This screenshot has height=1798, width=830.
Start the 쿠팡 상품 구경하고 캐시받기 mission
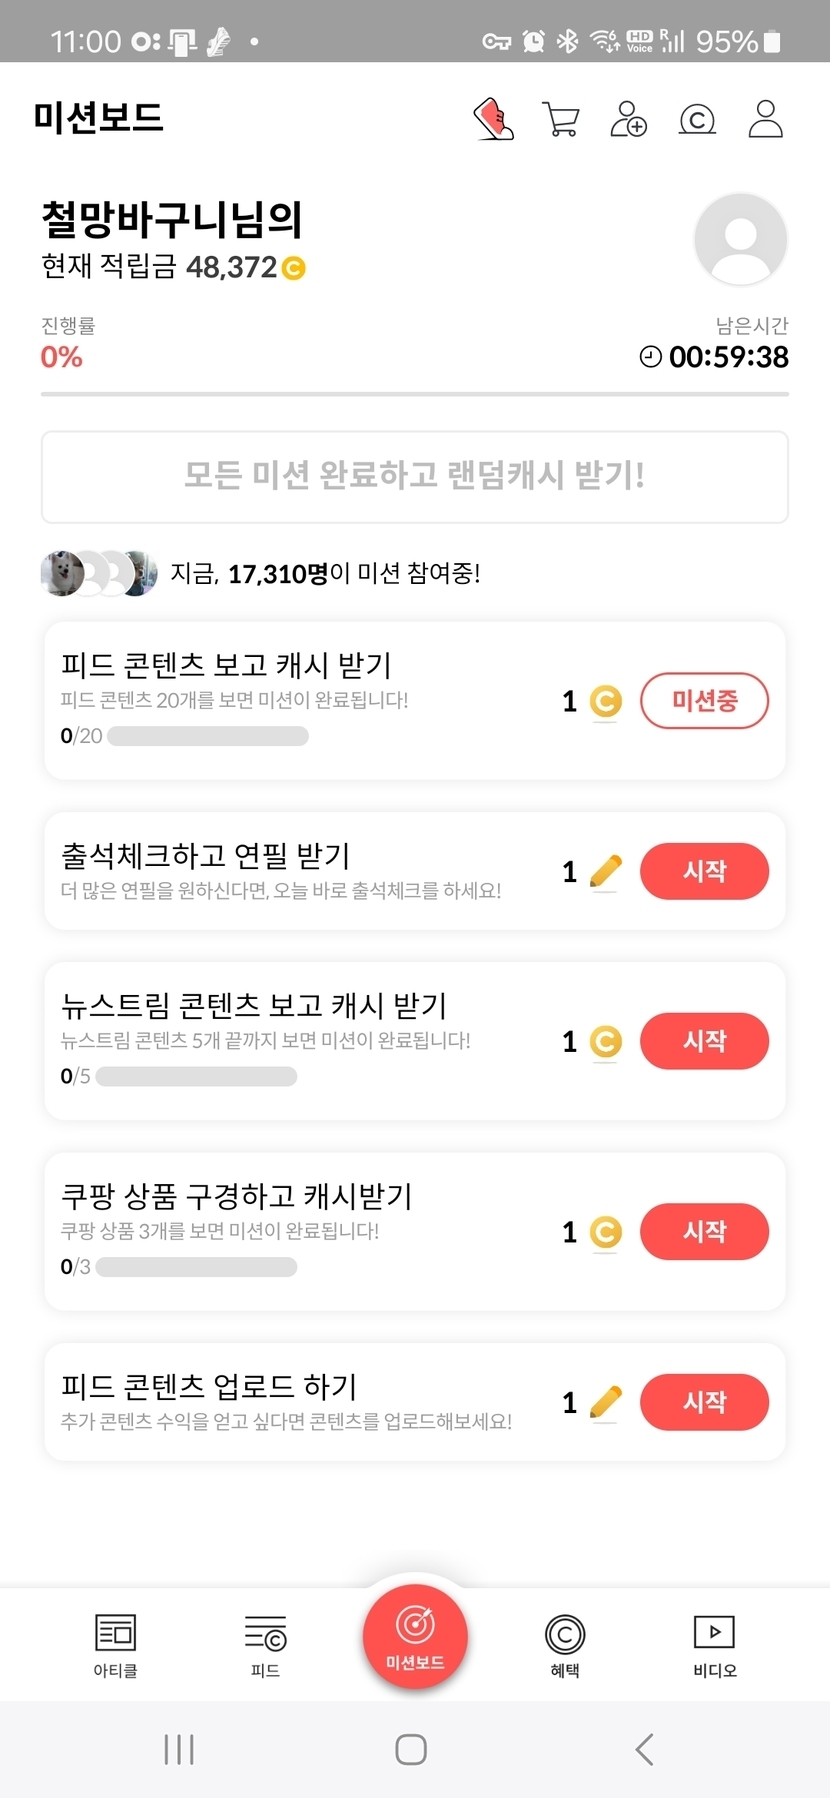(704, 1231)
